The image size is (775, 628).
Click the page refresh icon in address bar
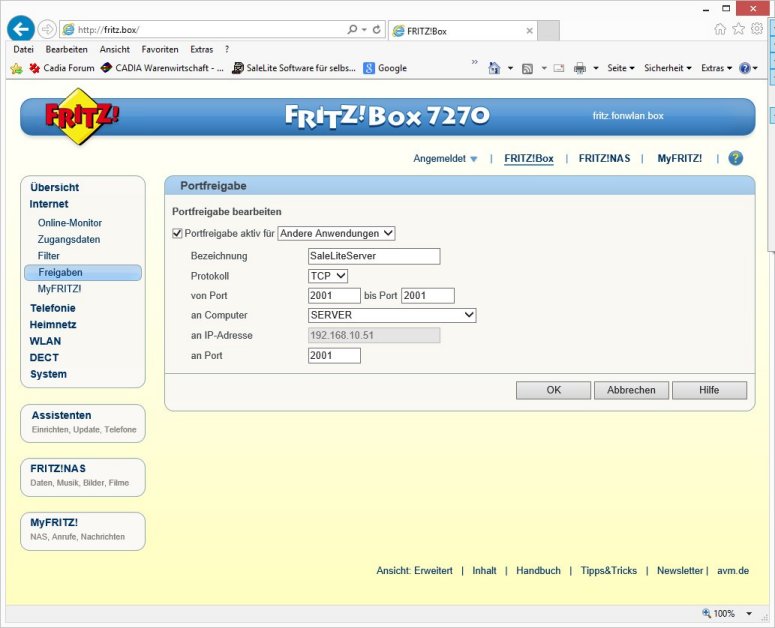(x=376, y=30)
